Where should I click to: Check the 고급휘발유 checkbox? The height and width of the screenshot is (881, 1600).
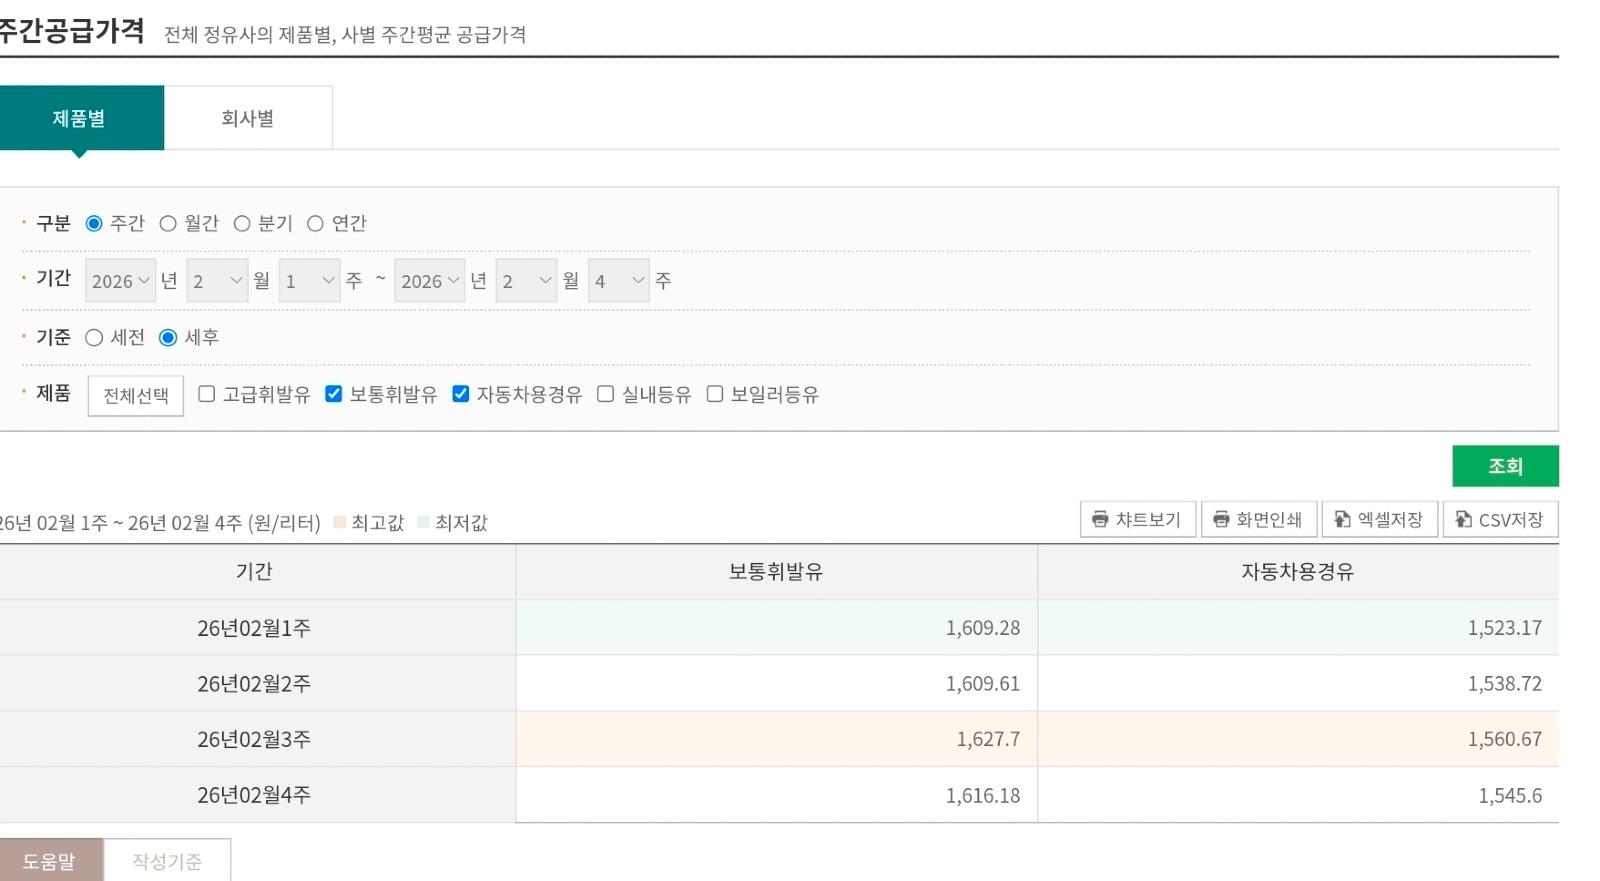pos(207,394)
